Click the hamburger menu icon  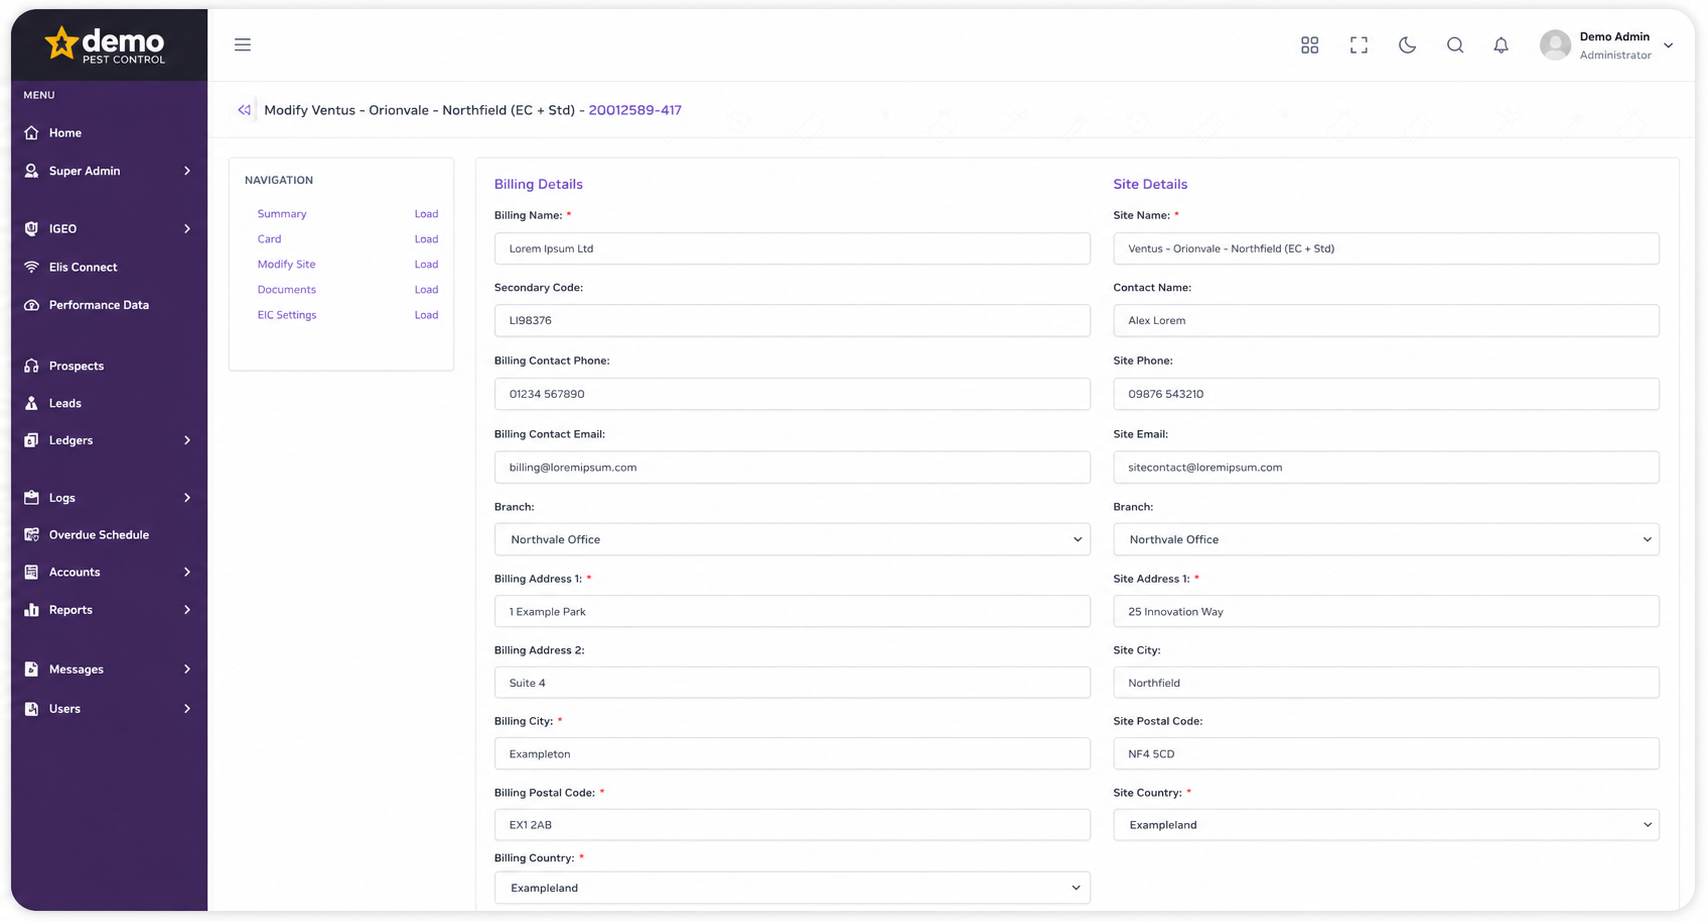(x=242, y=45)
